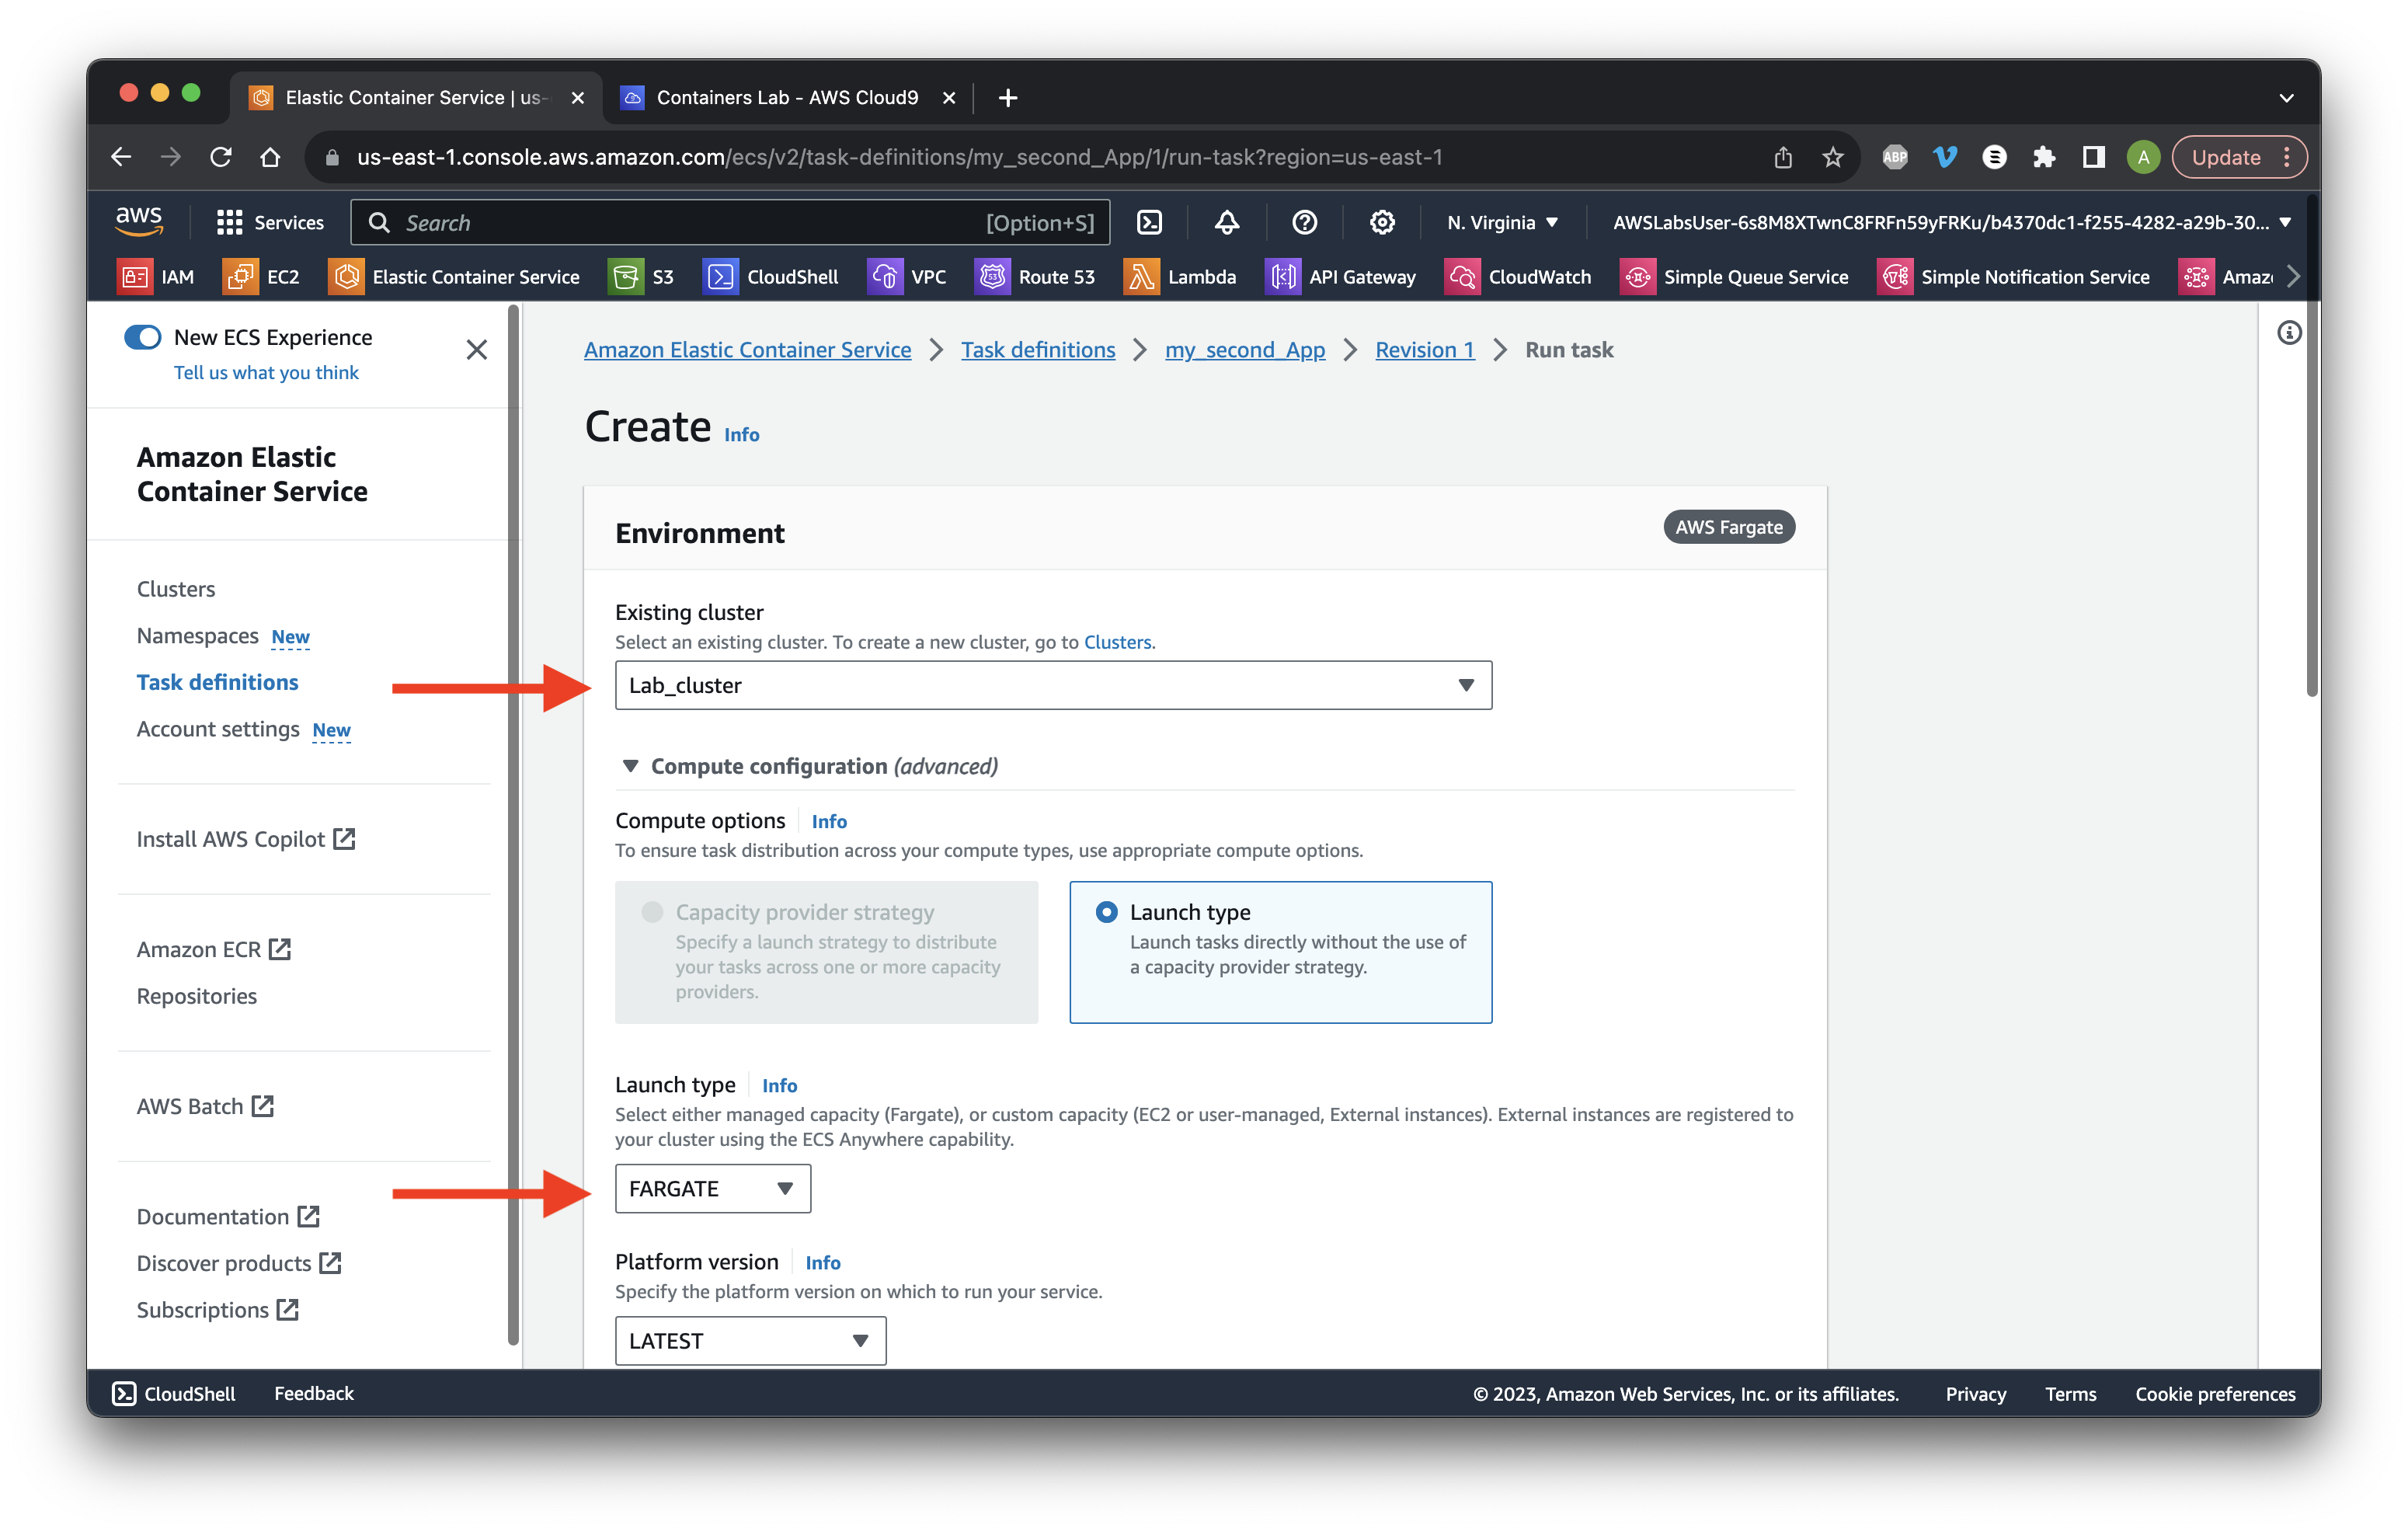Click the AWS logo home icon
Screen dimensions: 2408x1532
[x=139, y=221]
